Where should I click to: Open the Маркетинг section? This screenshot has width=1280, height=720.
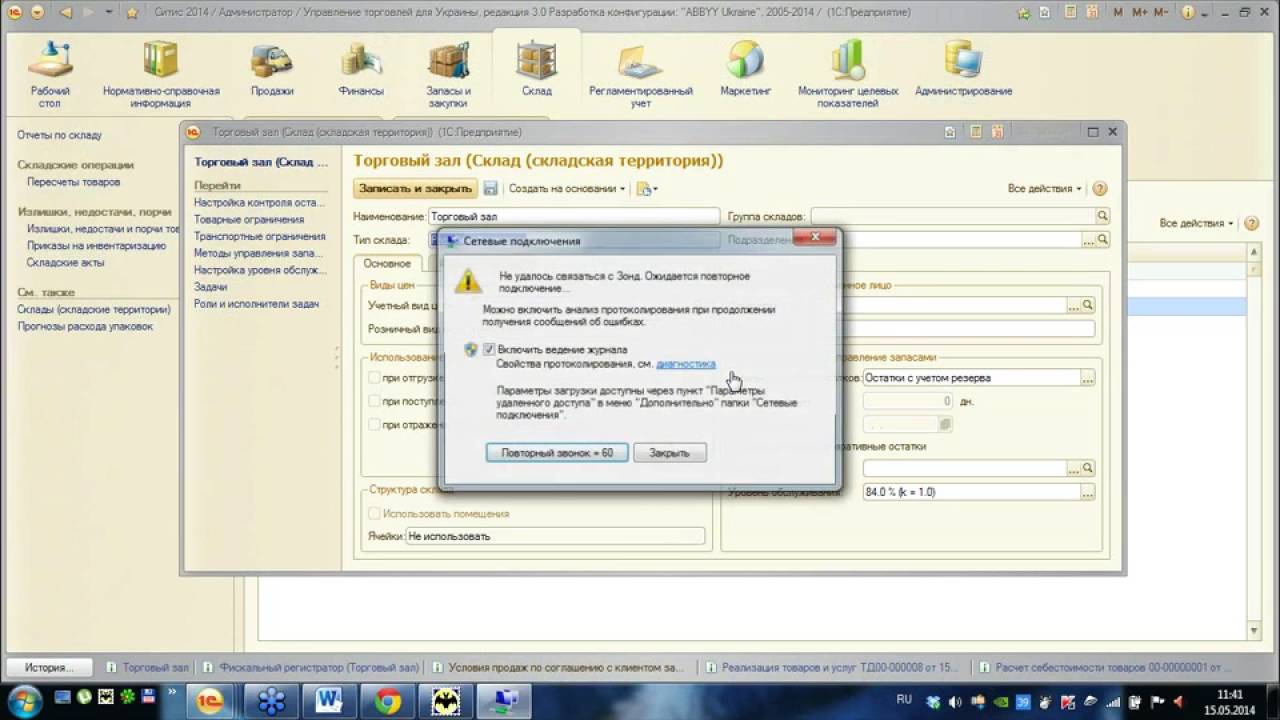pyautogui.click(x=746, y=70)
